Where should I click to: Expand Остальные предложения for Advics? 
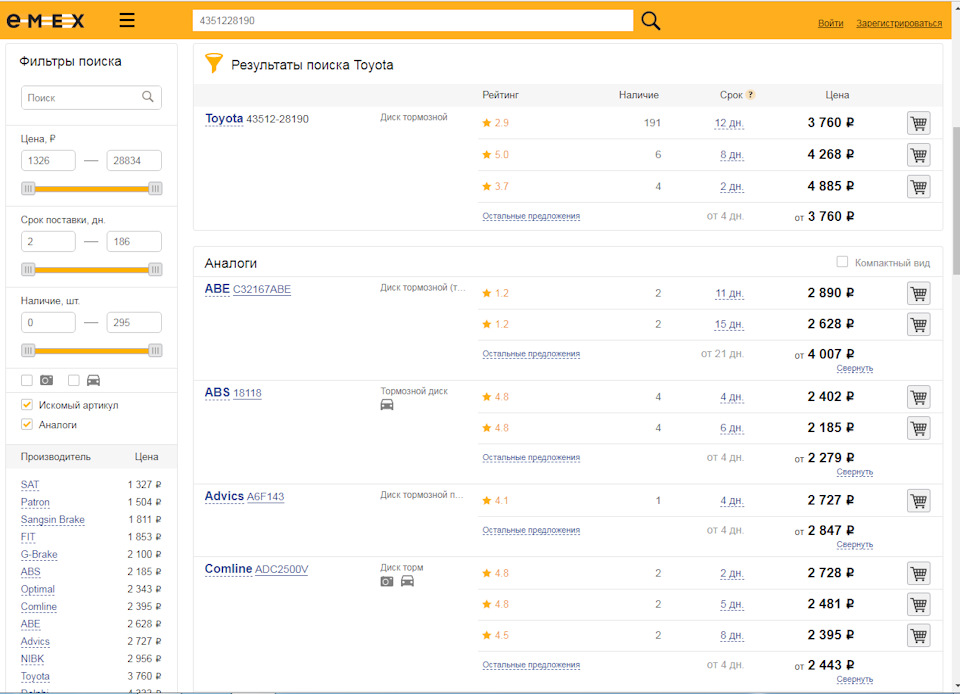click(x=531, y=530)
